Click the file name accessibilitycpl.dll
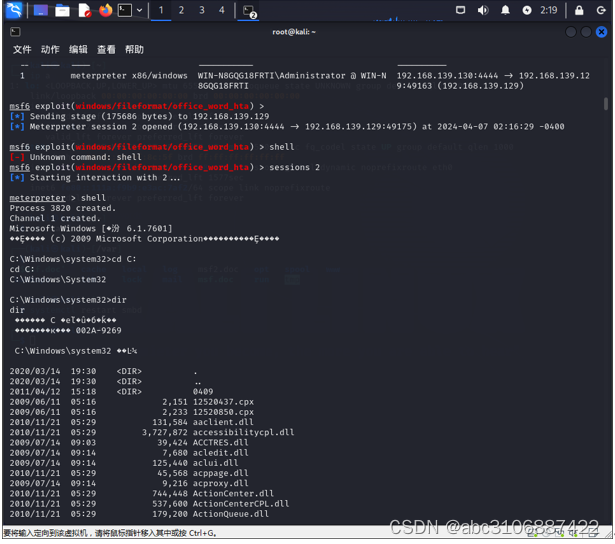 [244, 433]
